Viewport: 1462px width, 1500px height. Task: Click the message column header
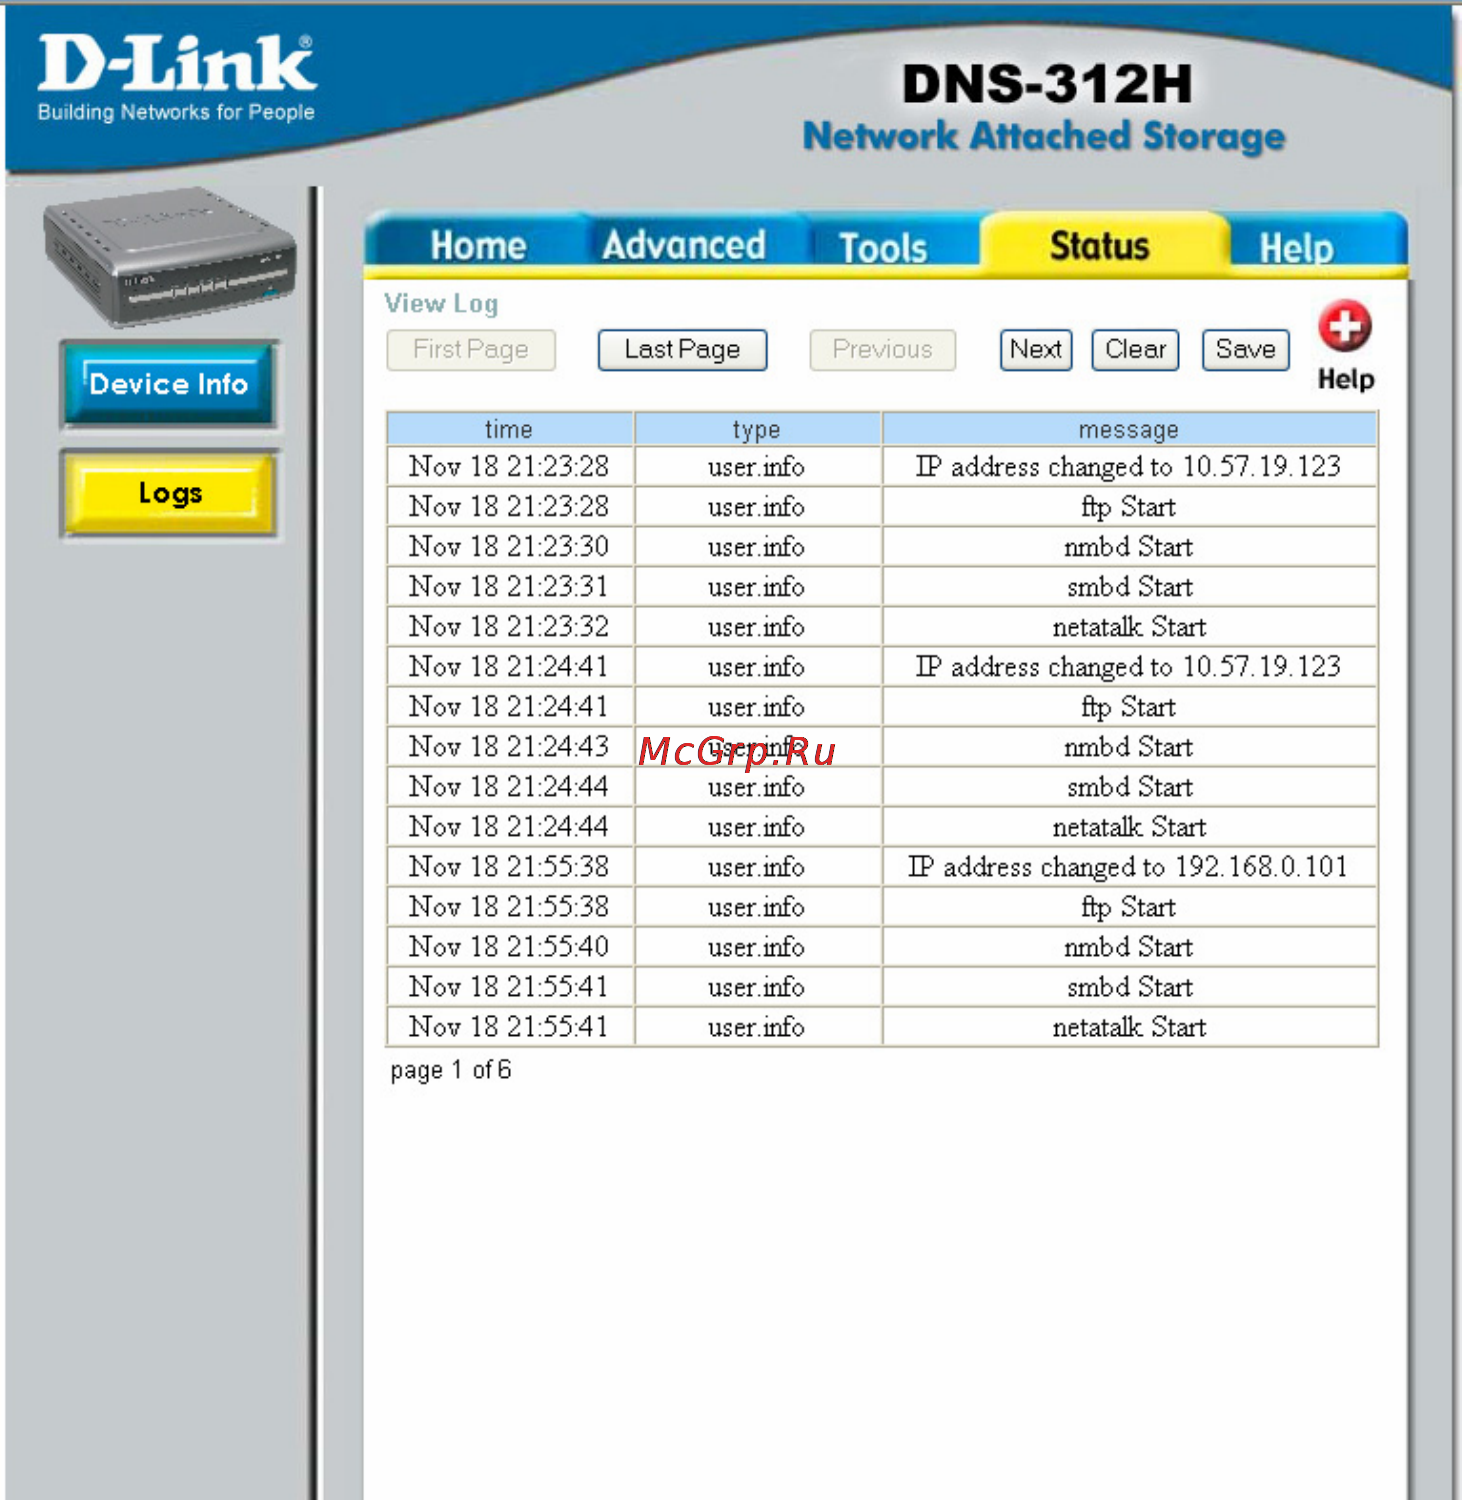pos(1129,429)
